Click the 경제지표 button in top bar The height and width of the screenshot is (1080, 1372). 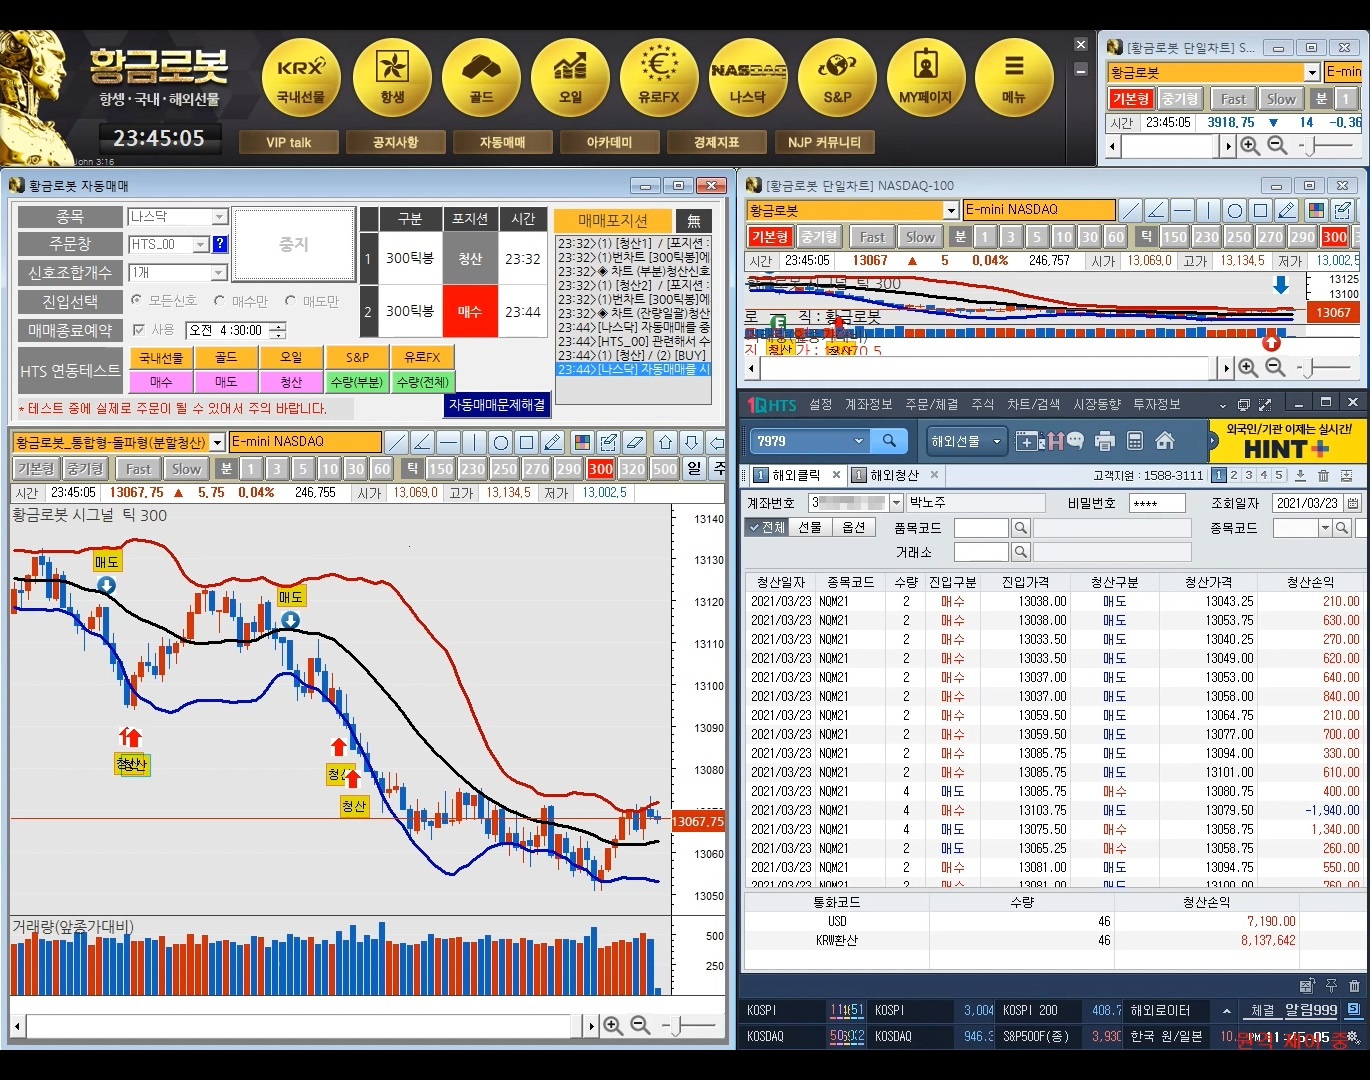point(717,142)
